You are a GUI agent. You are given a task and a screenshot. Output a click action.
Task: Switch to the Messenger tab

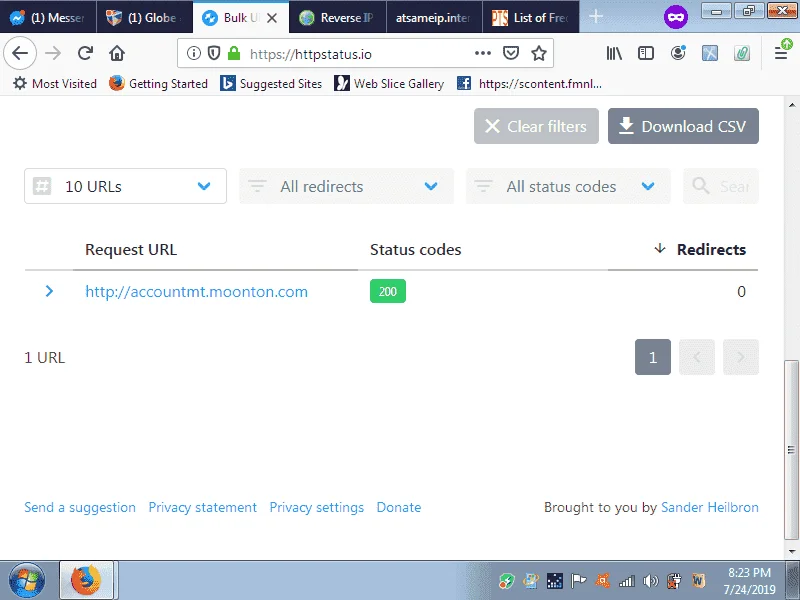tap(48, 17)
